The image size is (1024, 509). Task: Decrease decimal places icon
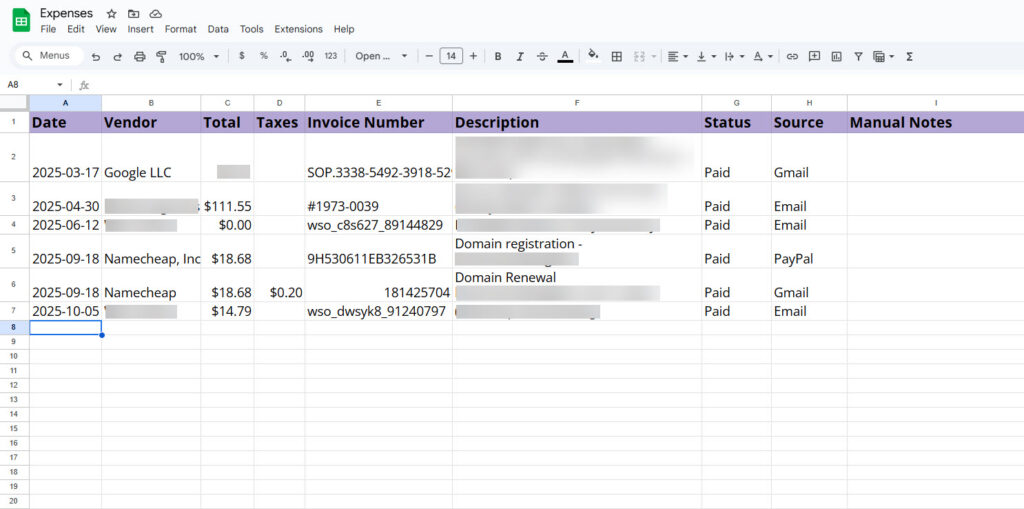tap(285, 56)
